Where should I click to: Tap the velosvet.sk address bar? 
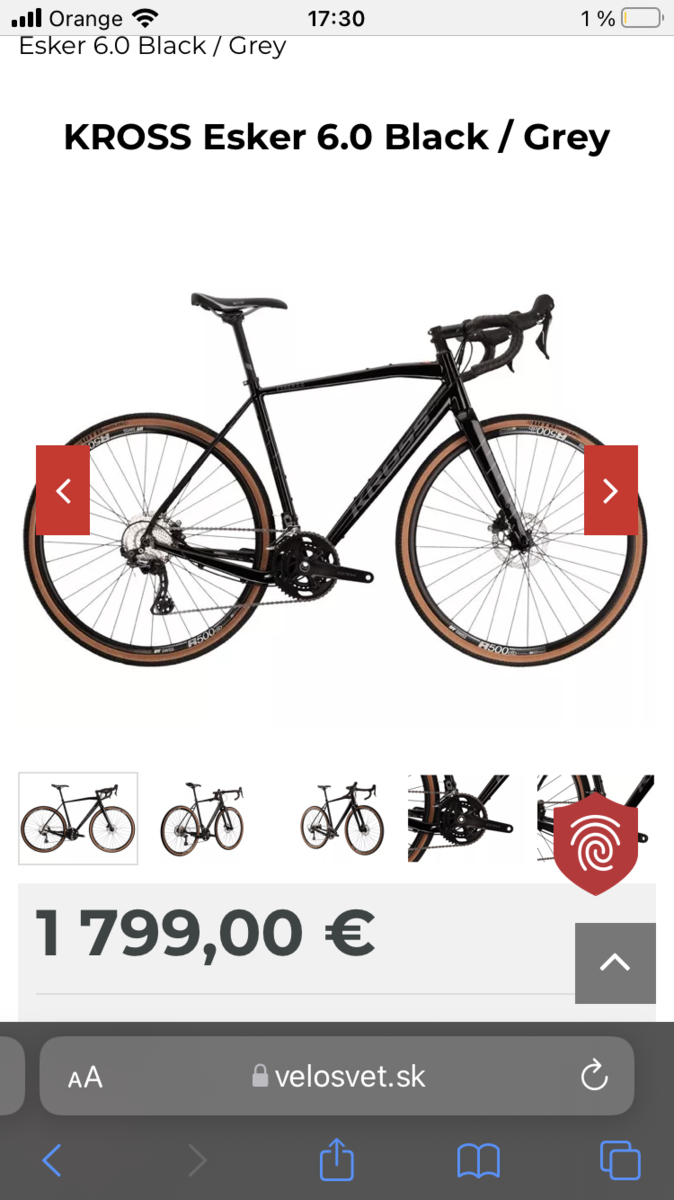click(337, 1076)
